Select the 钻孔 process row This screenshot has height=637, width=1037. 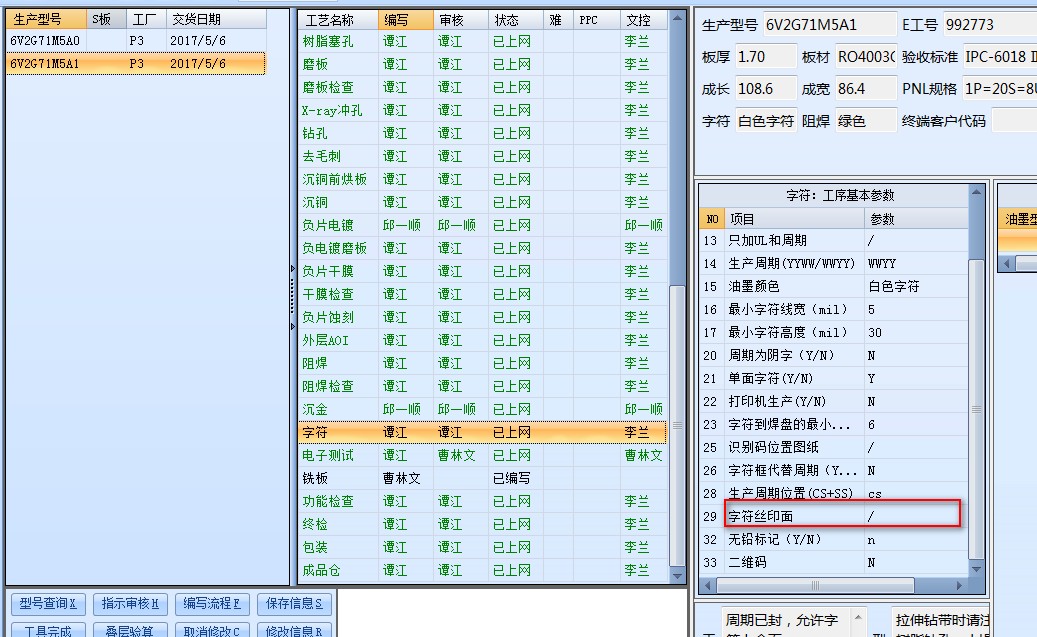pos(483,134)
